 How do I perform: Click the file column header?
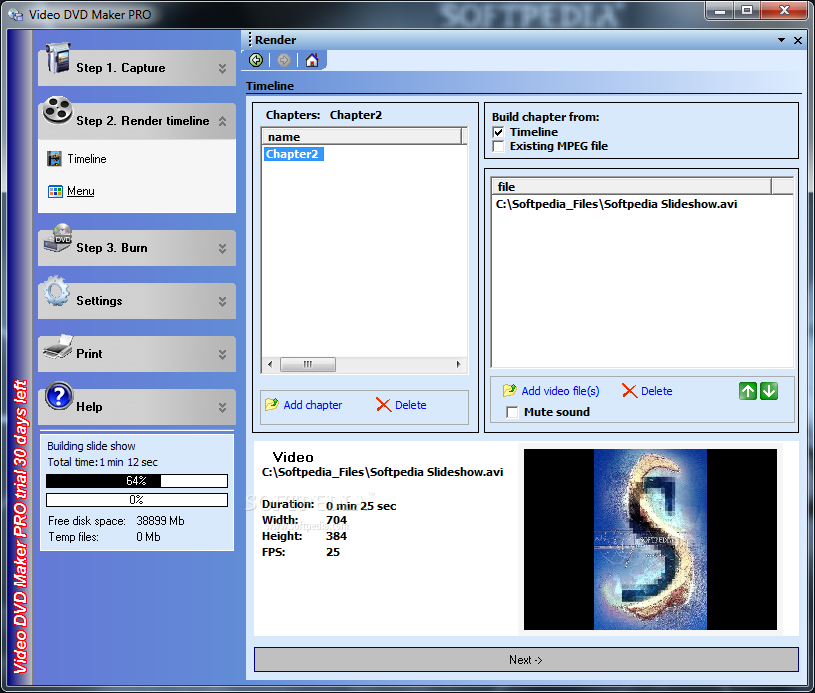tap(631, 187)
